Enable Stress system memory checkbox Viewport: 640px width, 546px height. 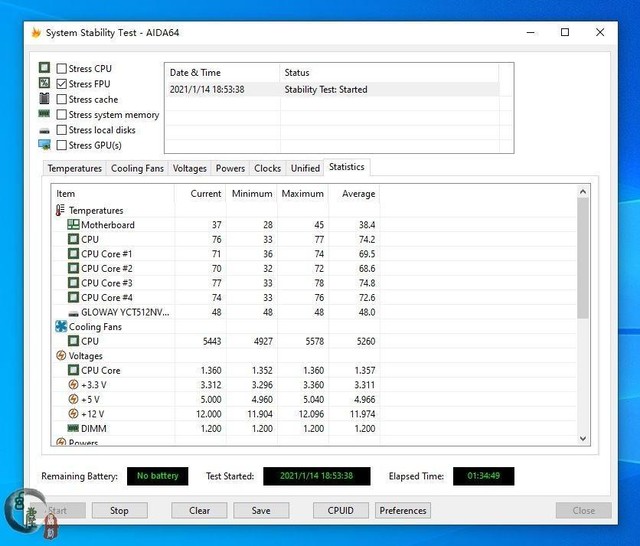click(62, 114)
